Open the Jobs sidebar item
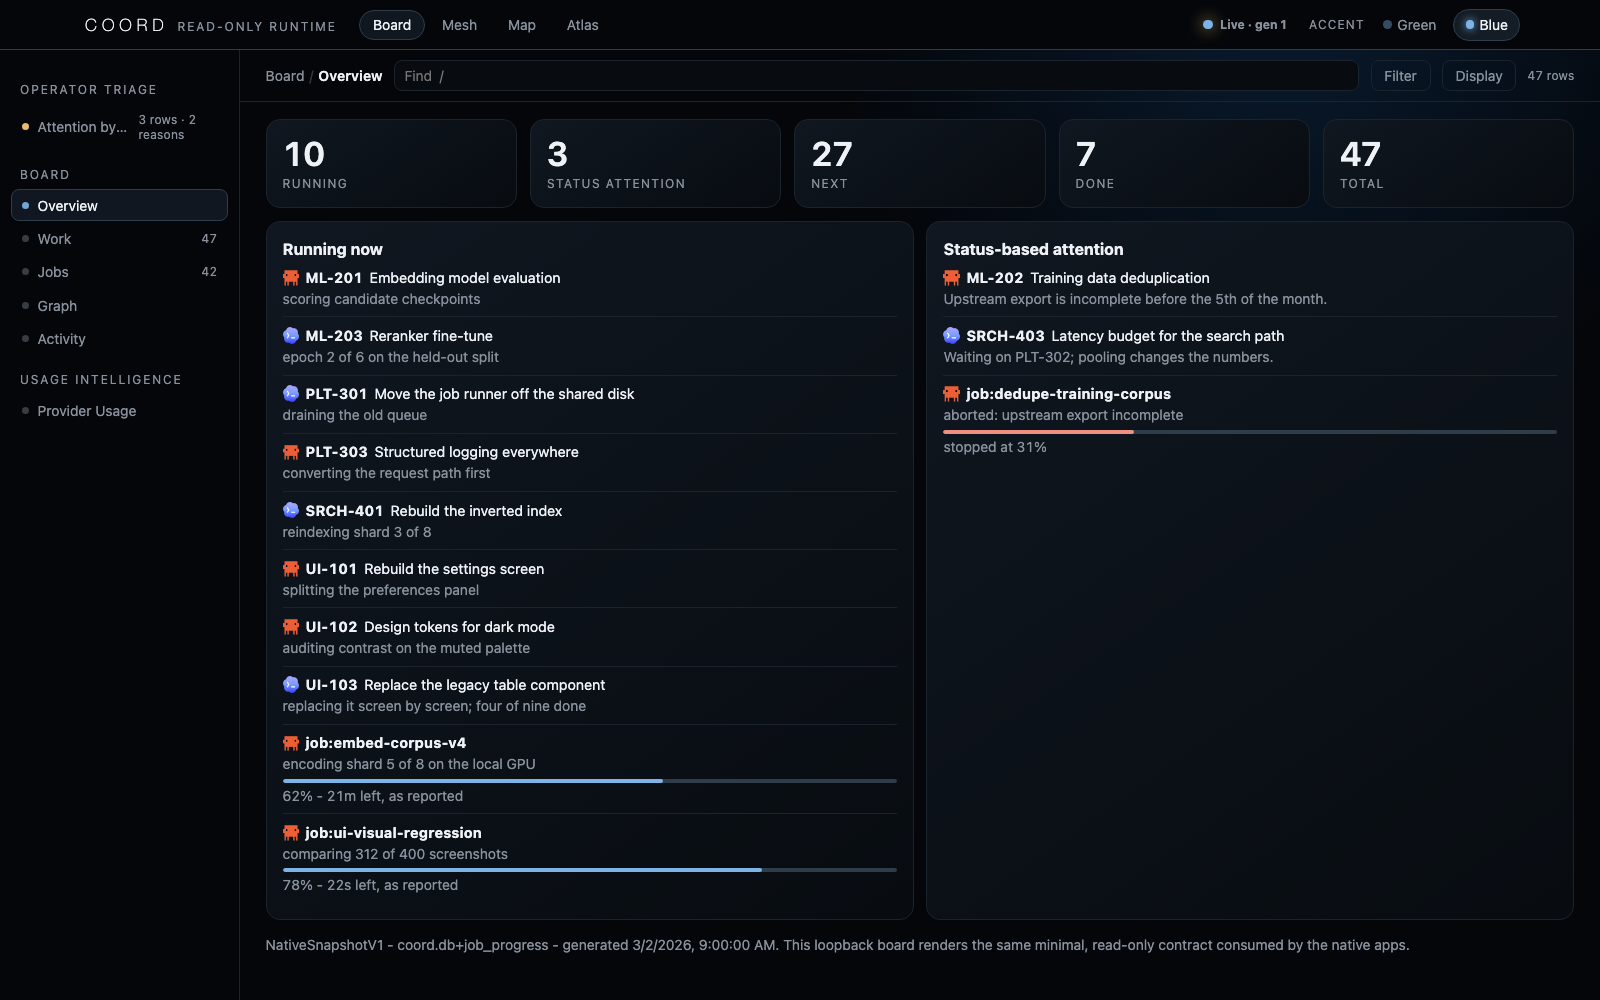Image resolution: width=1600 pixels, height=1000 pixels. [x=119, y=272]
